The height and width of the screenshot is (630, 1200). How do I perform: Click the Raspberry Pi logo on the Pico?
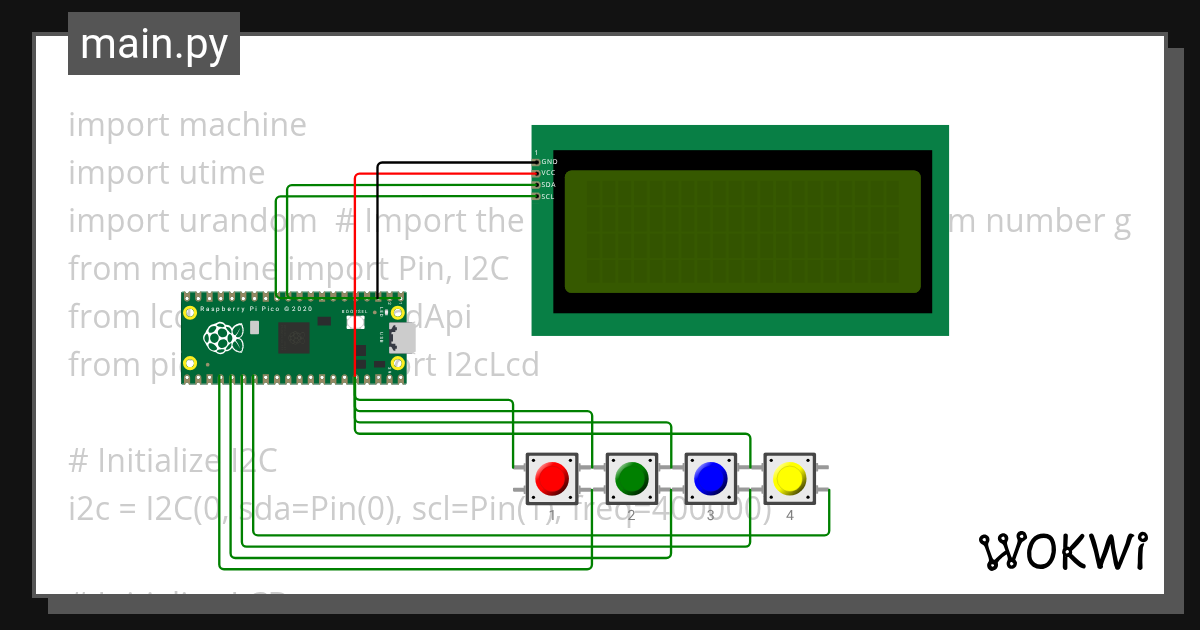point(224,337)
